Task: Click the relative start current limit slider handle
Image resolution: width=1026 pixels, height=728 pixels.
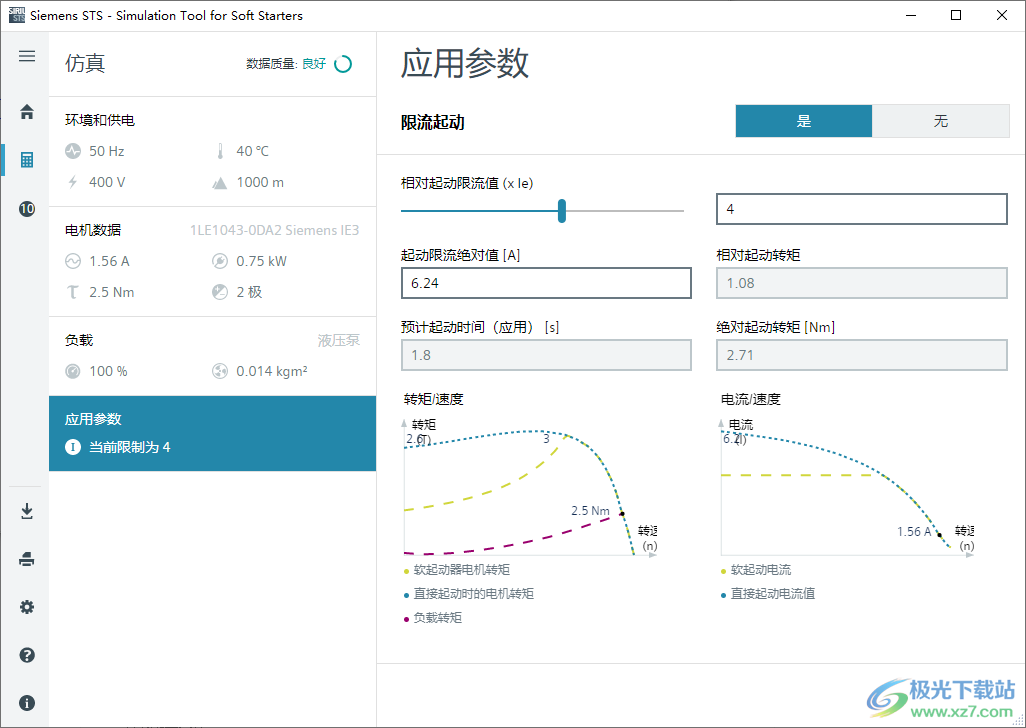Action: pos(561,211)
